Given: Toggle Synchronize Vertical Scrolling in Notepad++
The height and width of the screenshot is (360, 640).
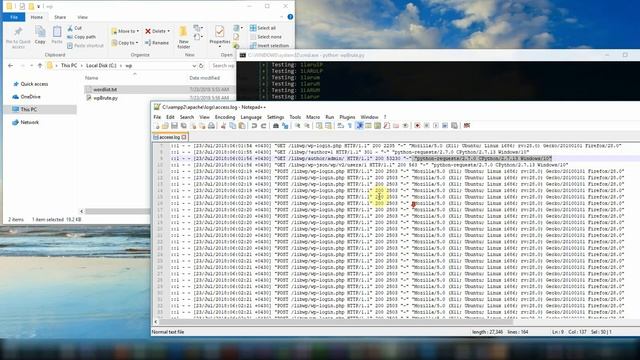Looking at the screenshot, I should tap(318, 126).
